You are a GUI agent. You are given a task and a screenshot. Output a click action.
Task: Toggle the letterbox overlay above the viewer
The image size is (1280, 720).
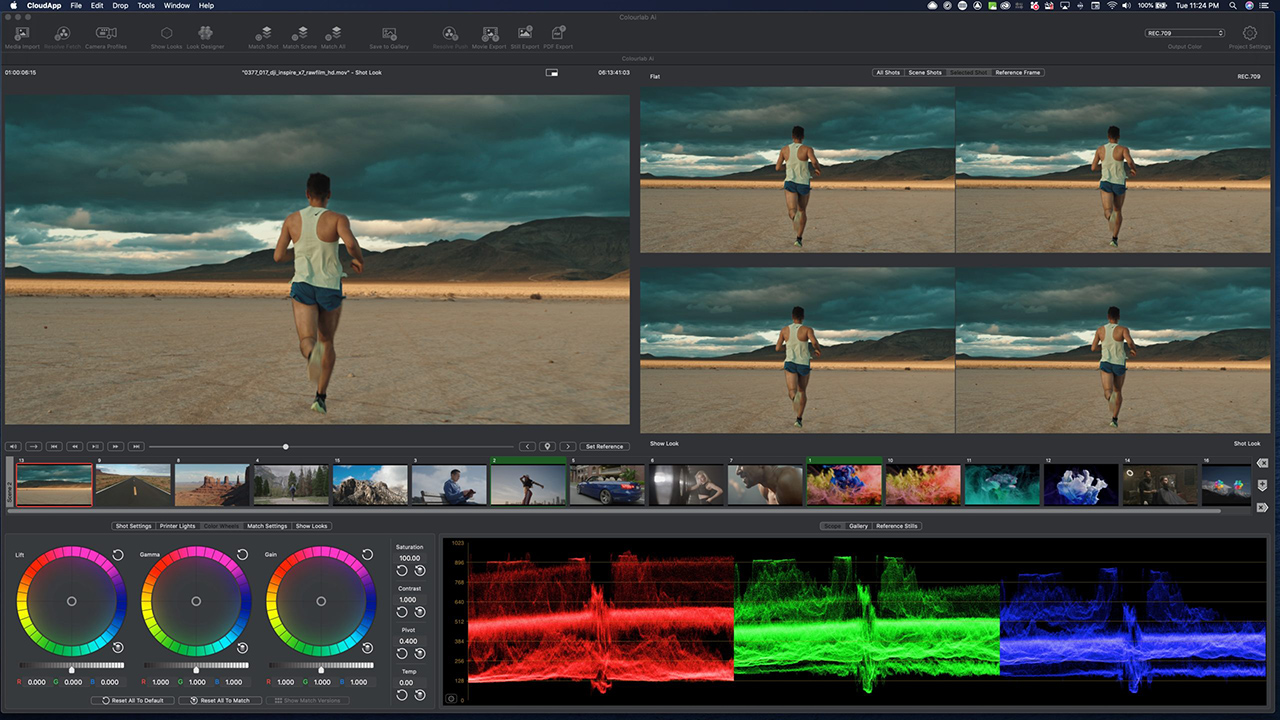(551, 72)
